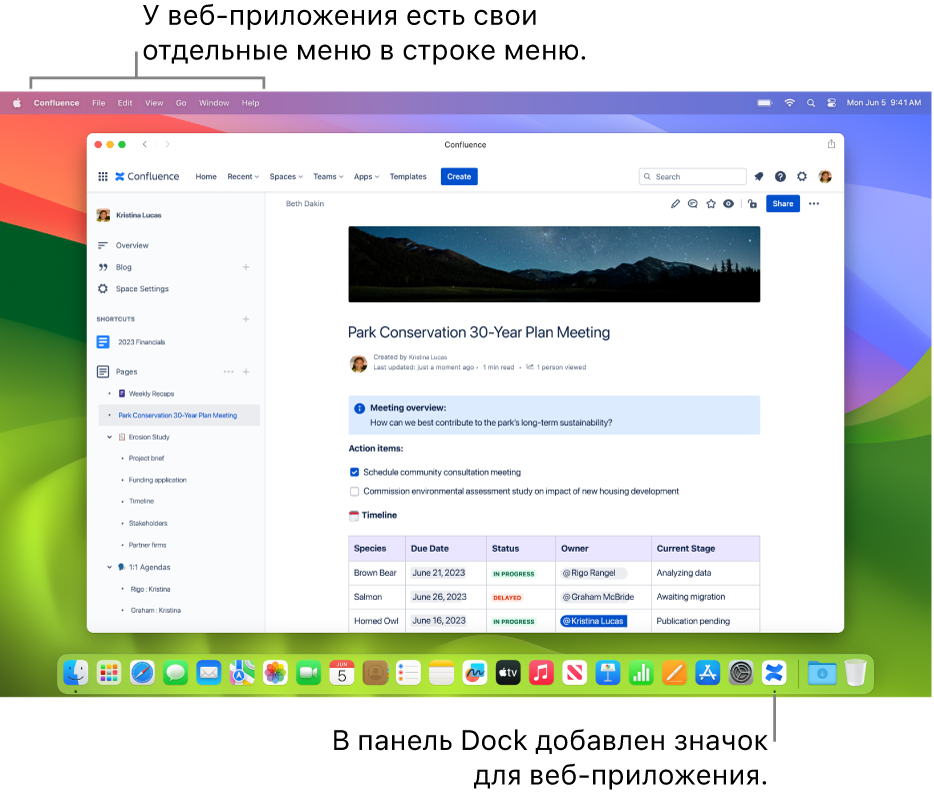Open page restrictions lock icon

(752, 204)
